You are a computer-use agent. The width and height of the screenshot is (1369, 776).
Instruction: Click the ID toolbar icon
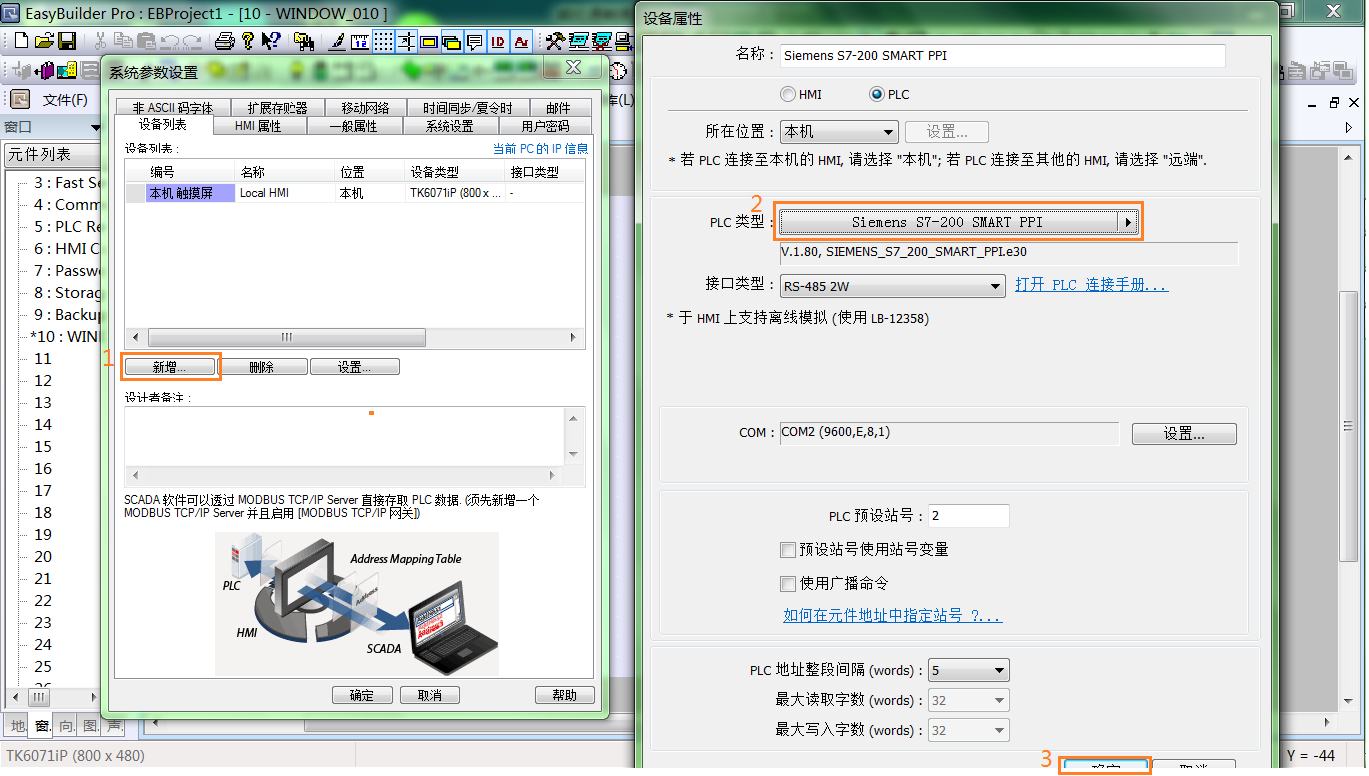(498, 41)
